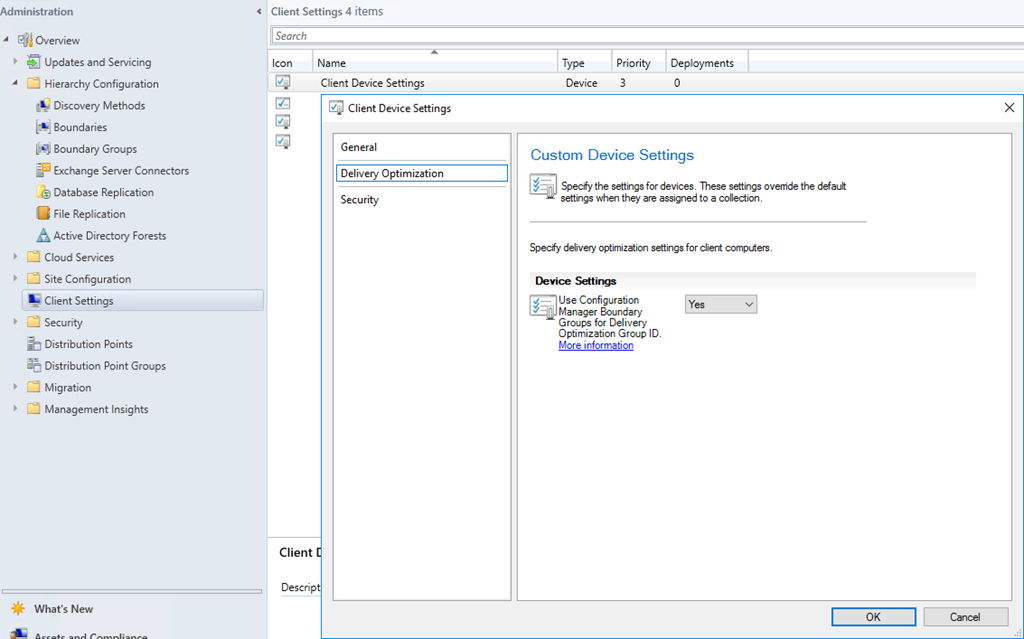Click the Updates and Servicing icon
1024x639 pixels.
pyautogui.click(x=34, y=62)
